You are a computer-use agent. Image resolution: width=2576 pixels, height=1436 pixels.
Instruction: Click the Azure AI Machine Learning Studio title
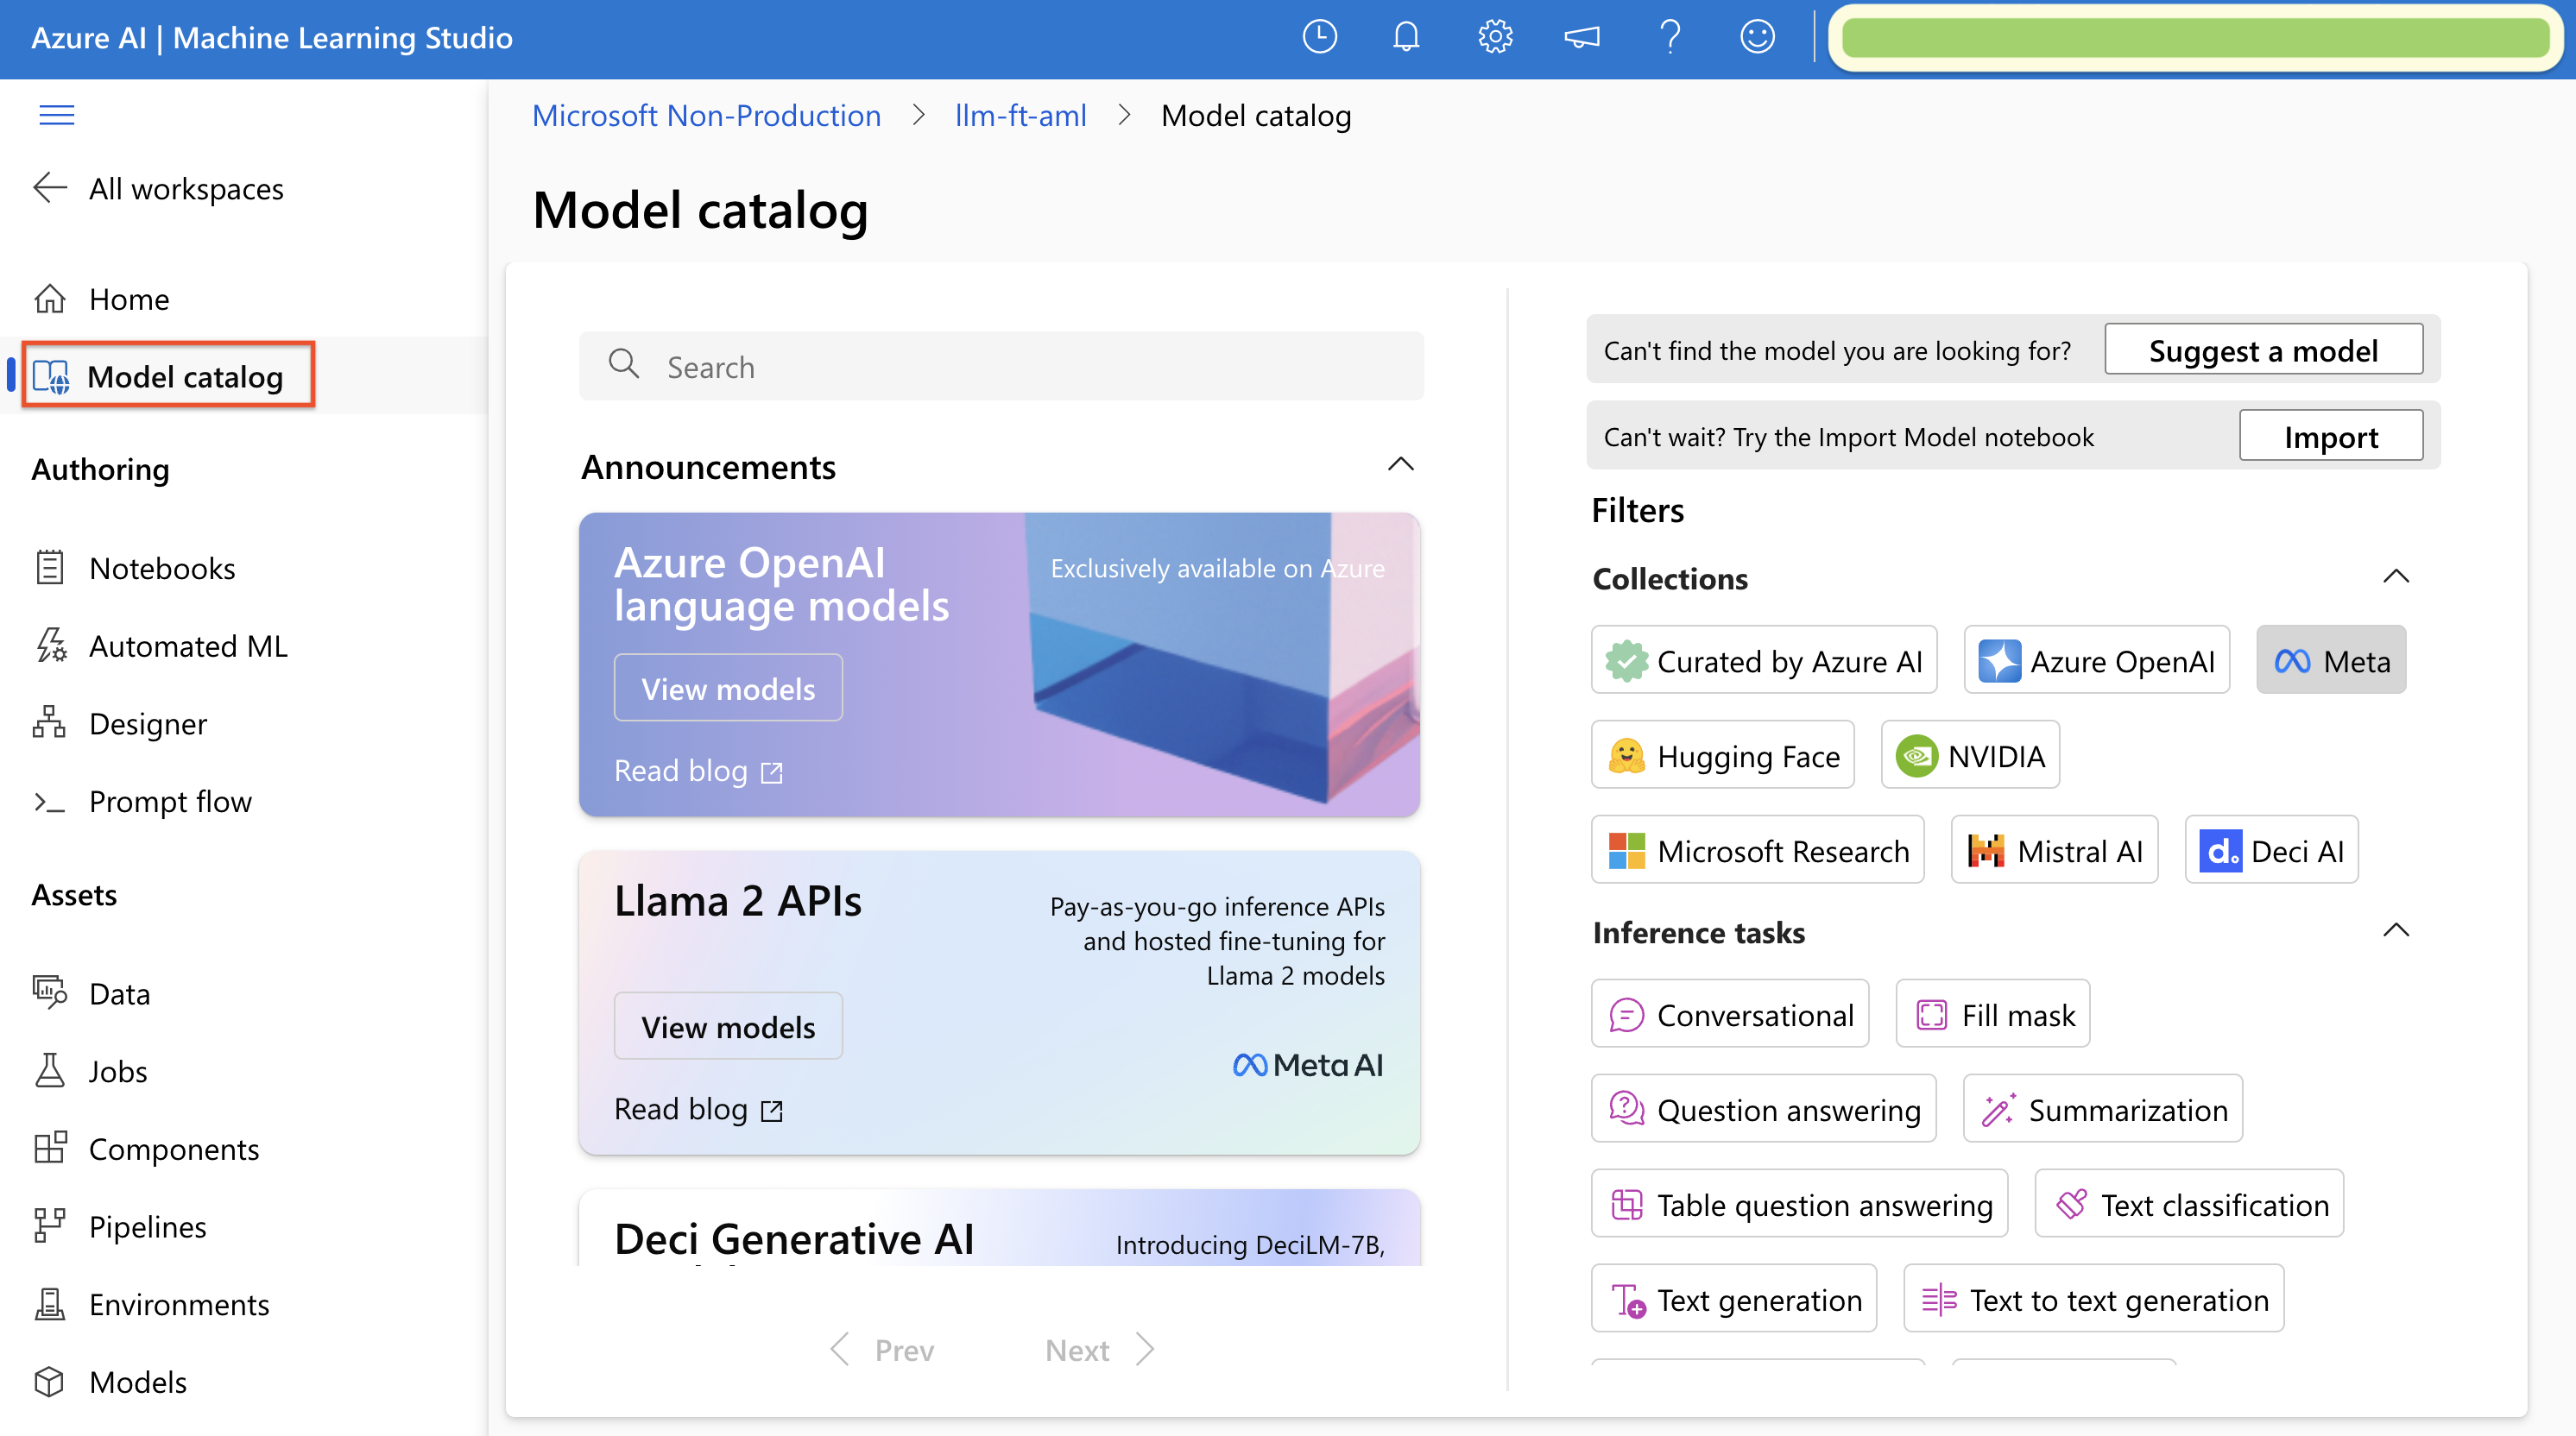pyautogui.click(x=272, y=38)
